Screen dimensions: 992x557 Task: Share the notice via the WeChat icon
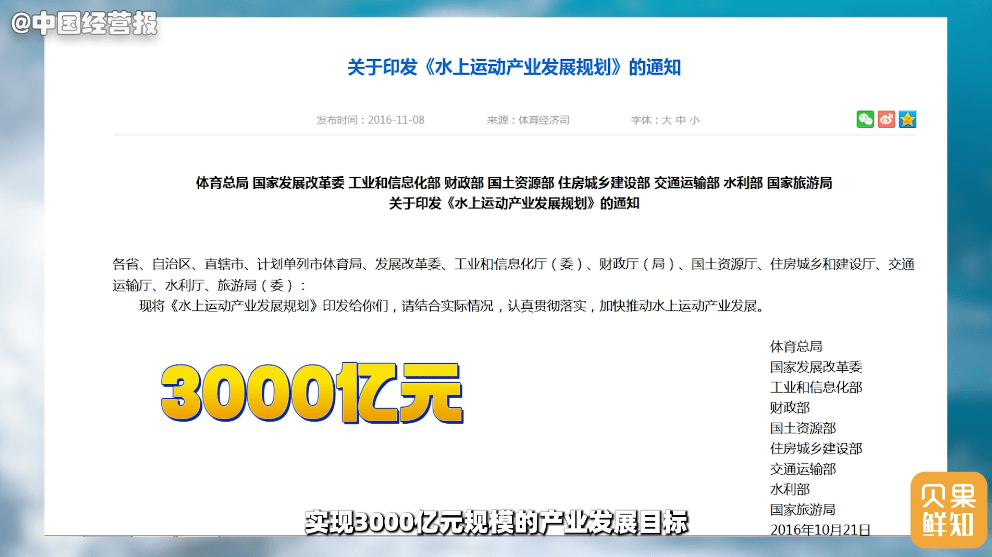pos(865,120)
